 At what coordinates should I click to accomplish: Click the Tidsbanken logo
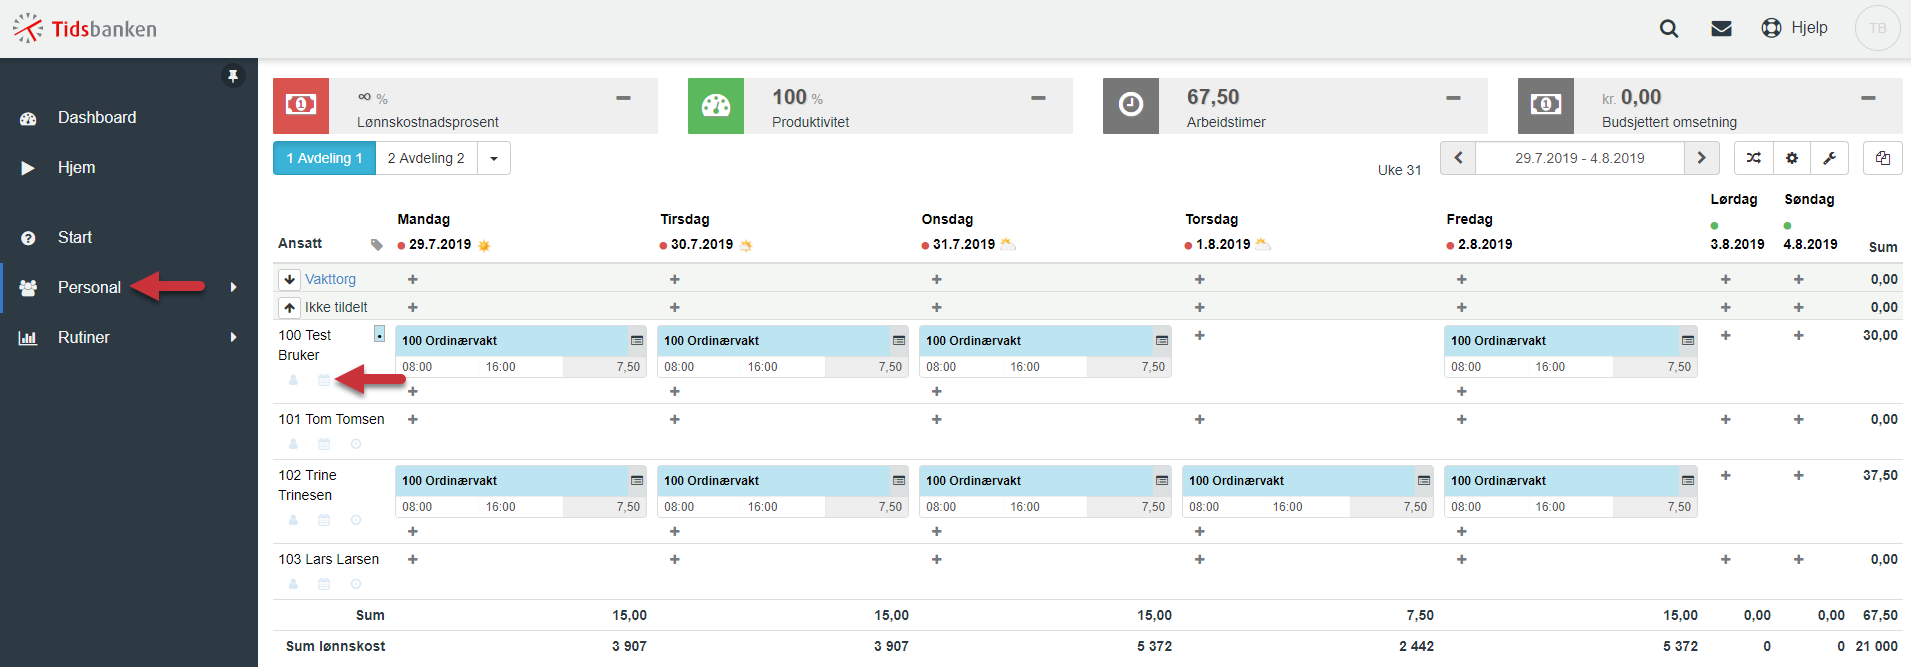click(85, 28)
